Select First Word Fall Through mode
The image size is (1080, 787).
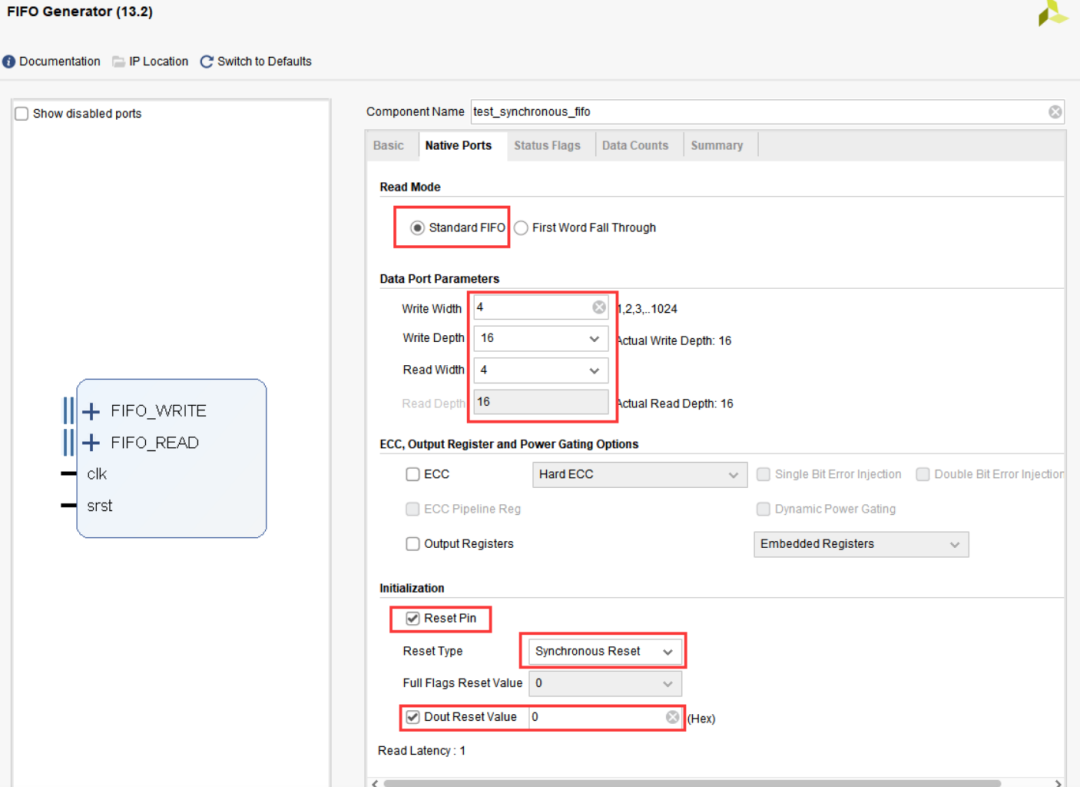(521, 228)
